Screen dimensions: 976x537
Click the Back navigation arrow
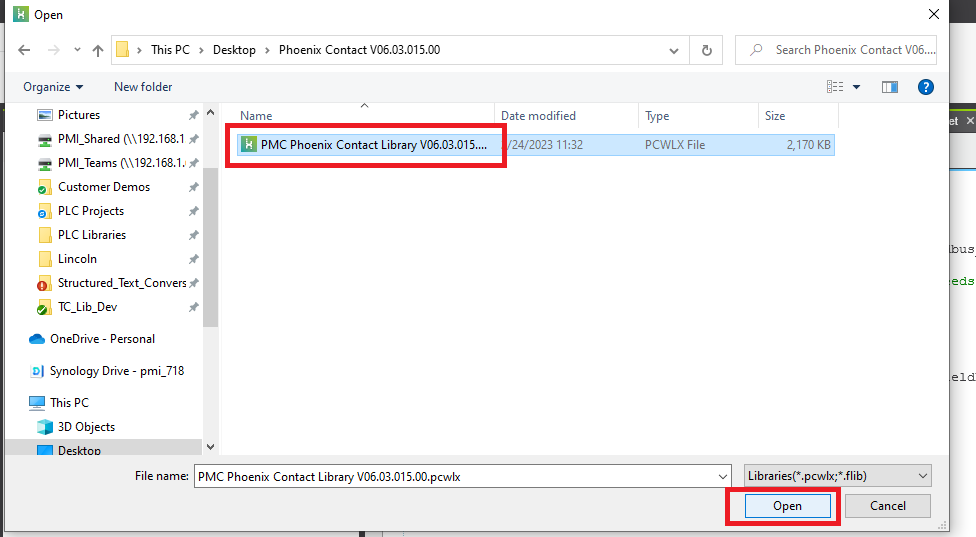(24, 50)
